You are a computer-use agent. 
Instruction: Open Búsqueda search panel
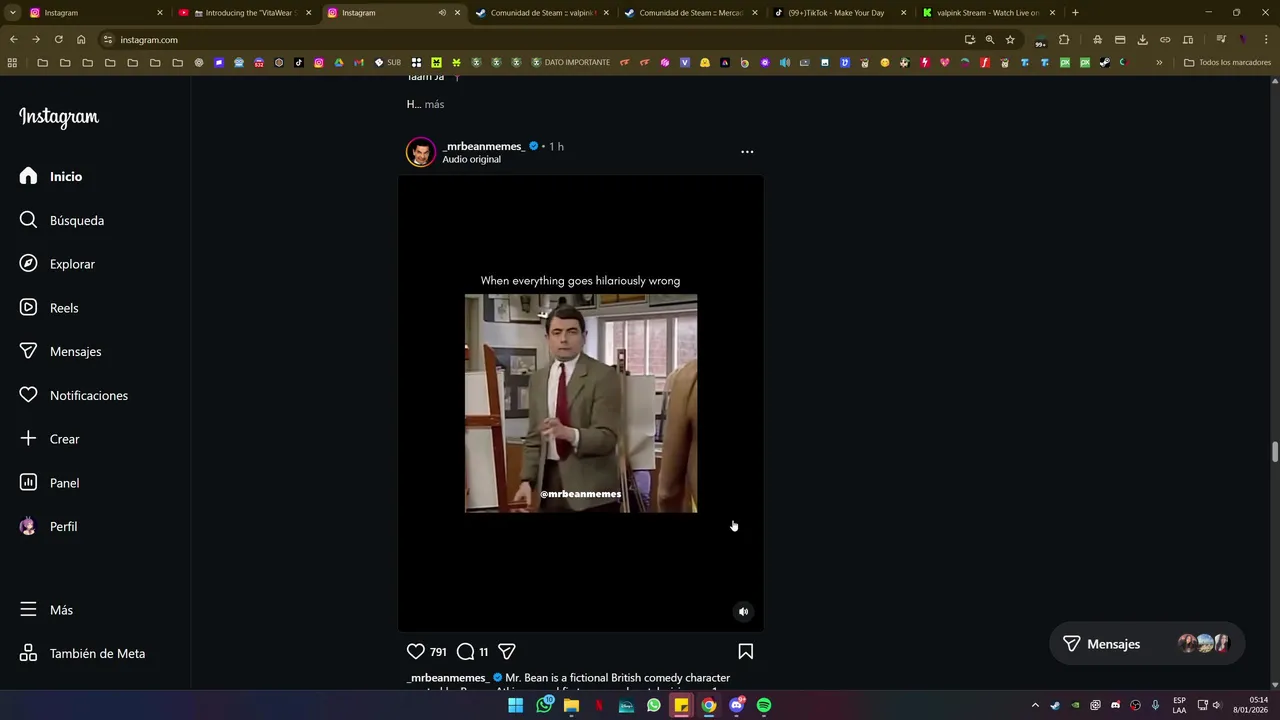[62, 220]
